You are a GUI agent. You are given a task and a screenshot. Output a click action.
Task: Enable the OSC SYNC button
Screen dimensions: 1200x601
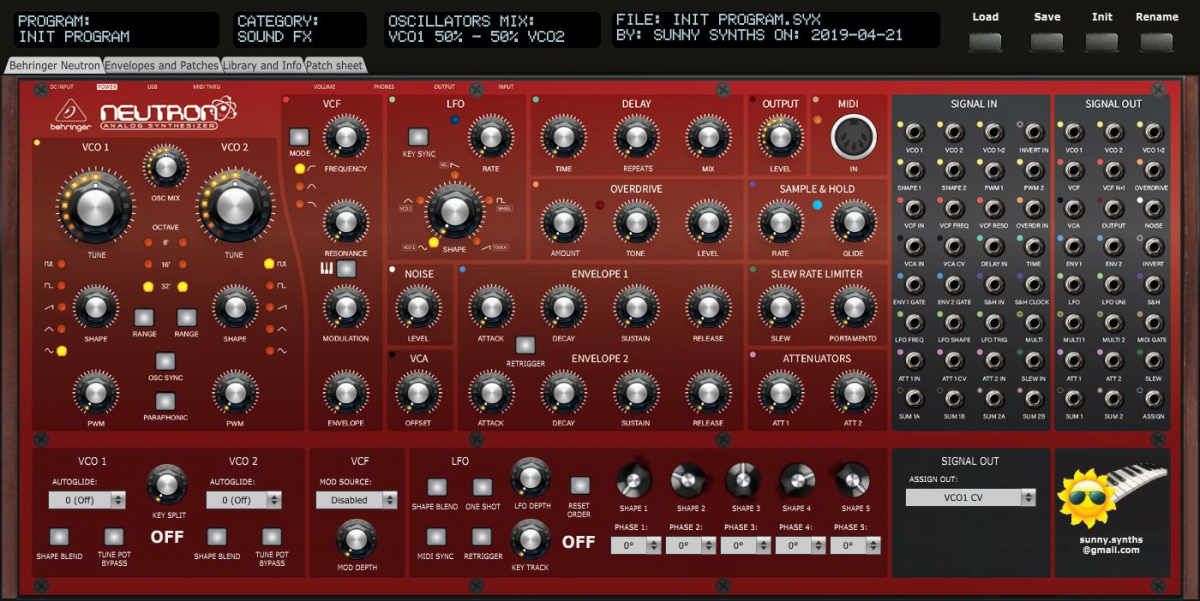pos(165,361)
